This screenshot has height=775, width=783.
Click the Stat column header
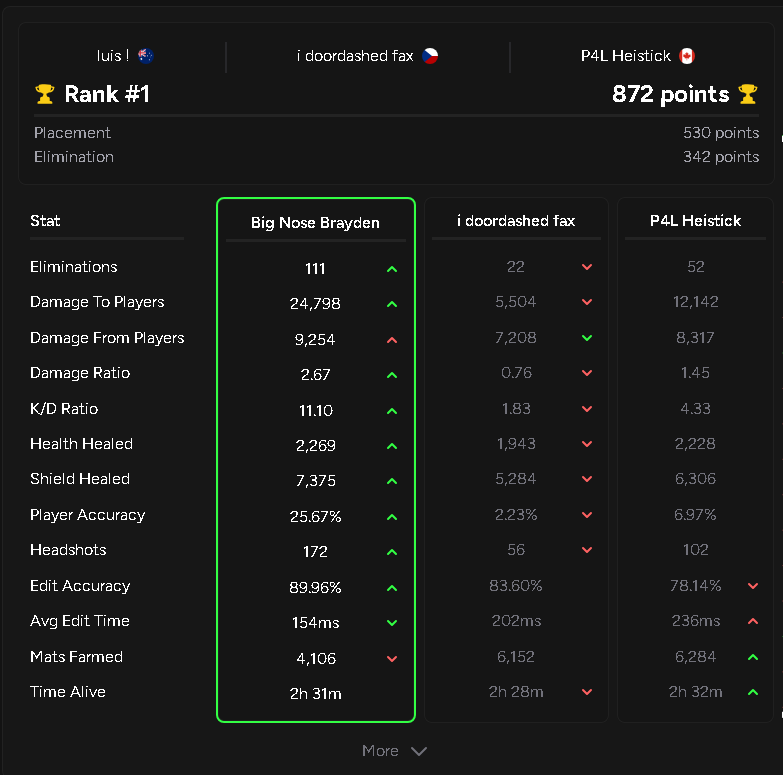click(45, 221)
